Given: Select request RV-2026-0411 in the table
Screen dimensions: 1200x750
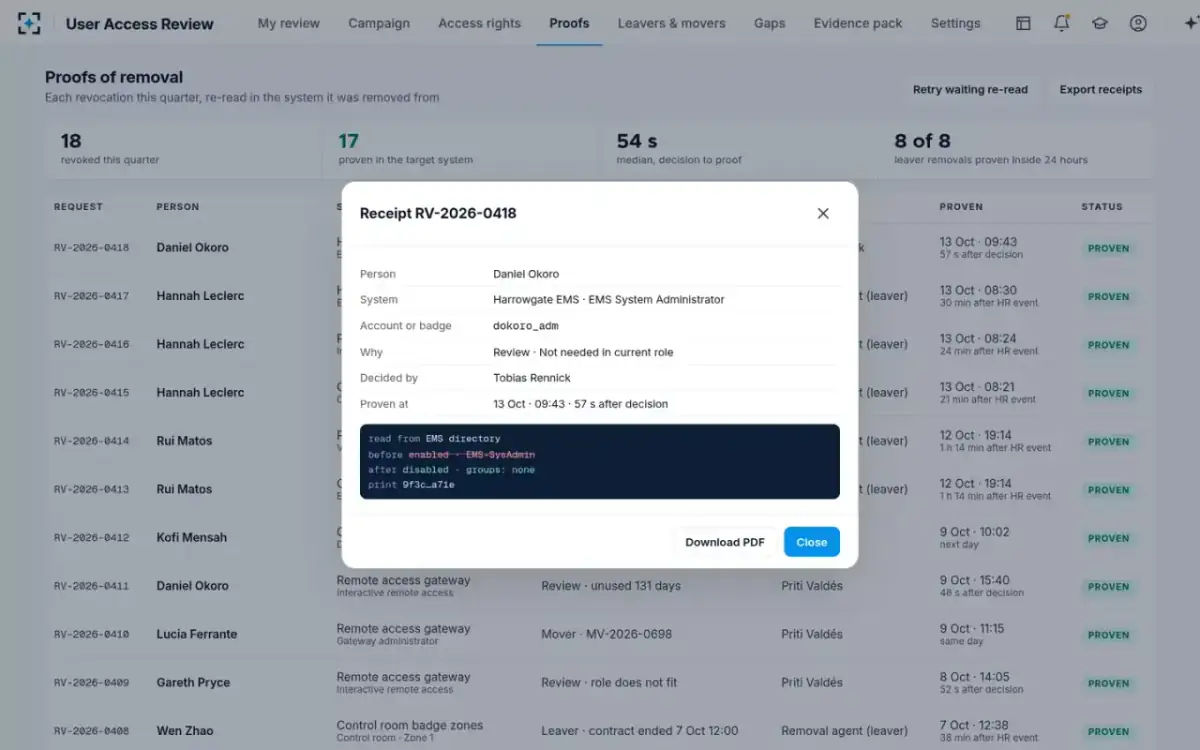Looking at the screenshot, I should click(92, 586).
